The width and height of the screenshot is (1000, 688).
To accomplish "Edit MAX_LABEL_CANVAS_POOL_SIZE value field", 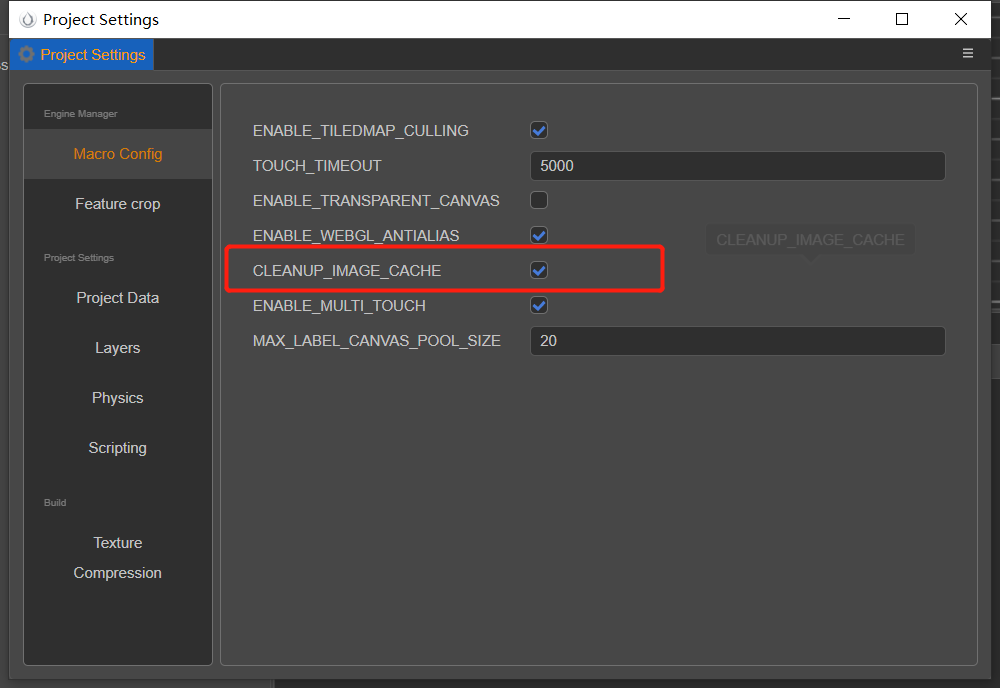I will (x=737, y=341).
